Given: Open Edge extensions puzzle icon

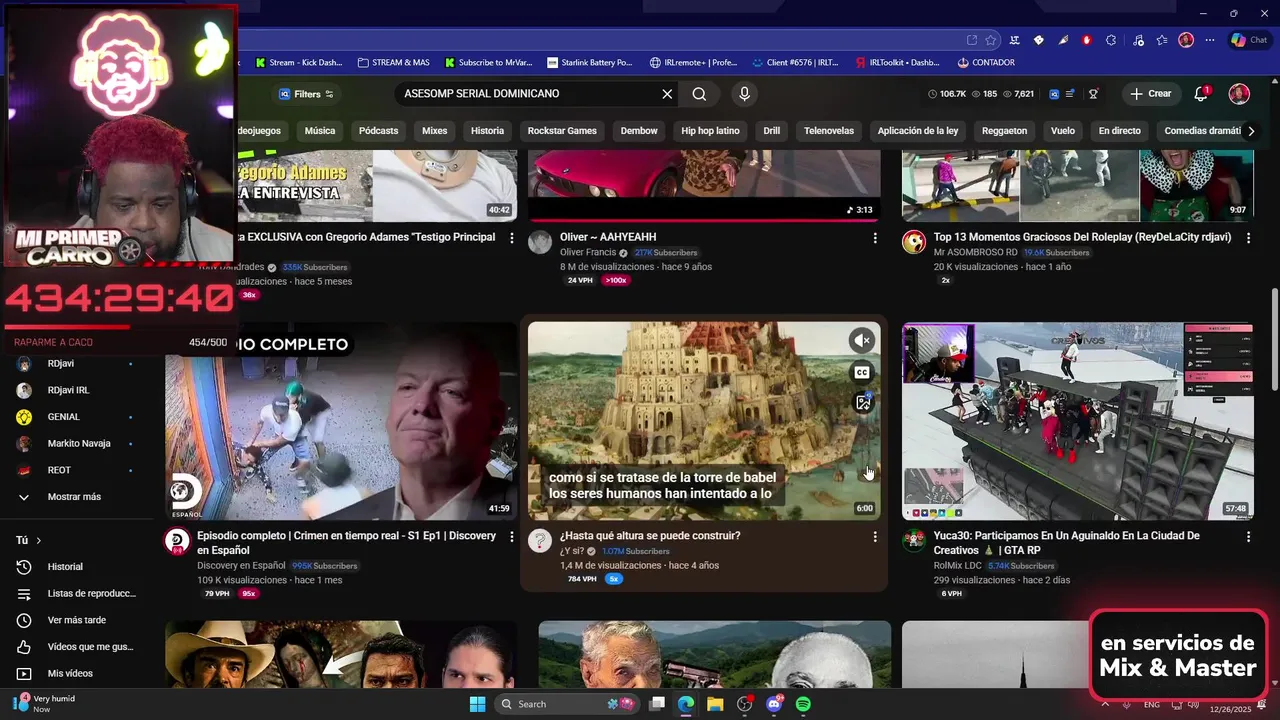Looking at the screenshot, I should pos(1111,40).
